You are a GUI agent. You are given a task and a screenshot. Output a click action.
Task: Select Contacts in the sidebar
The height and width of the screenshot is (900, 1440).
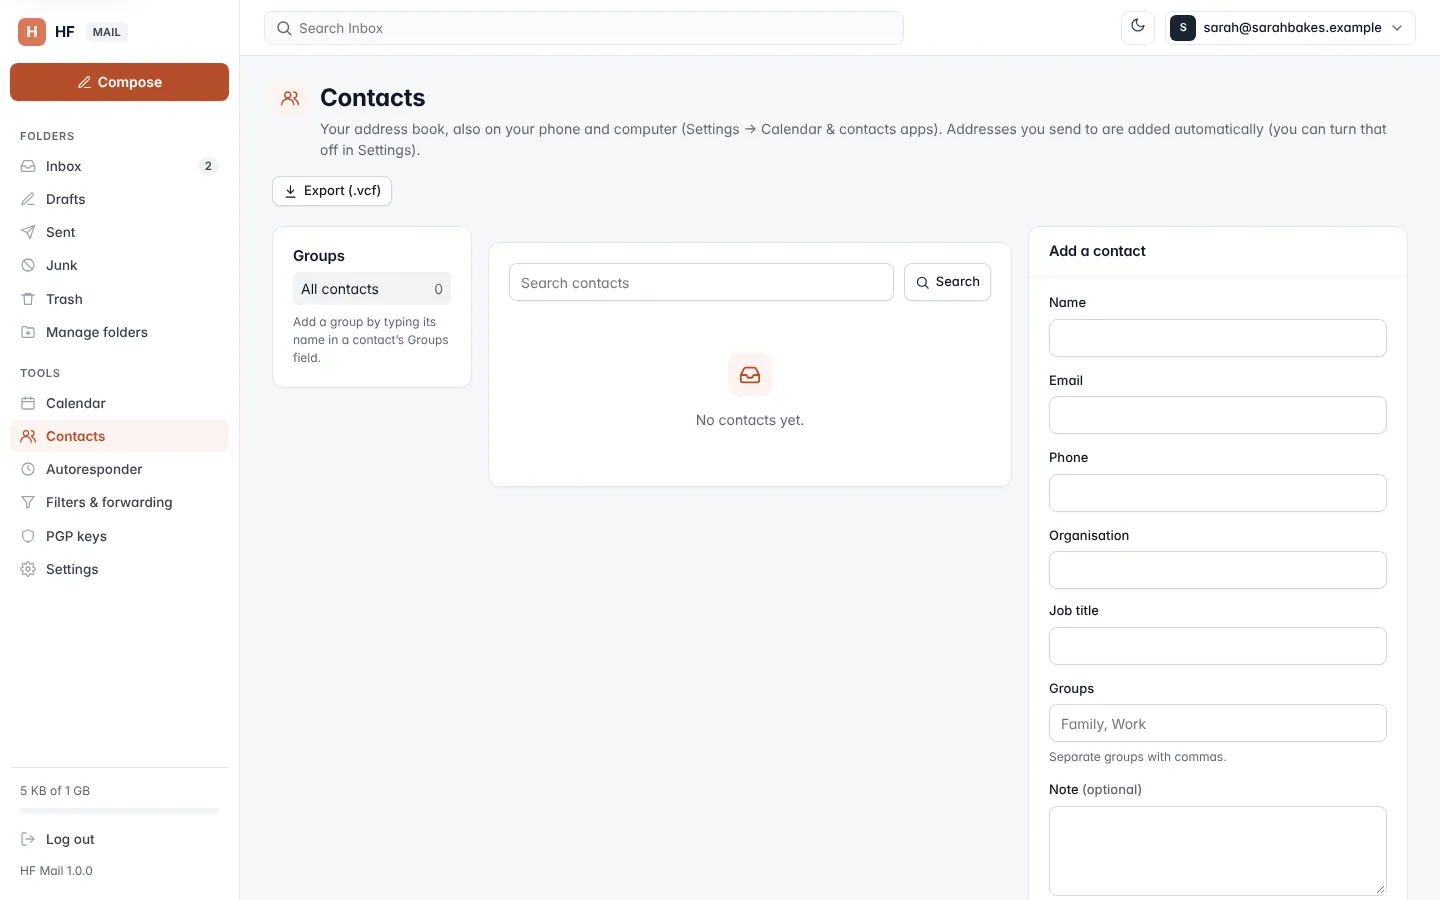(119, 436)
